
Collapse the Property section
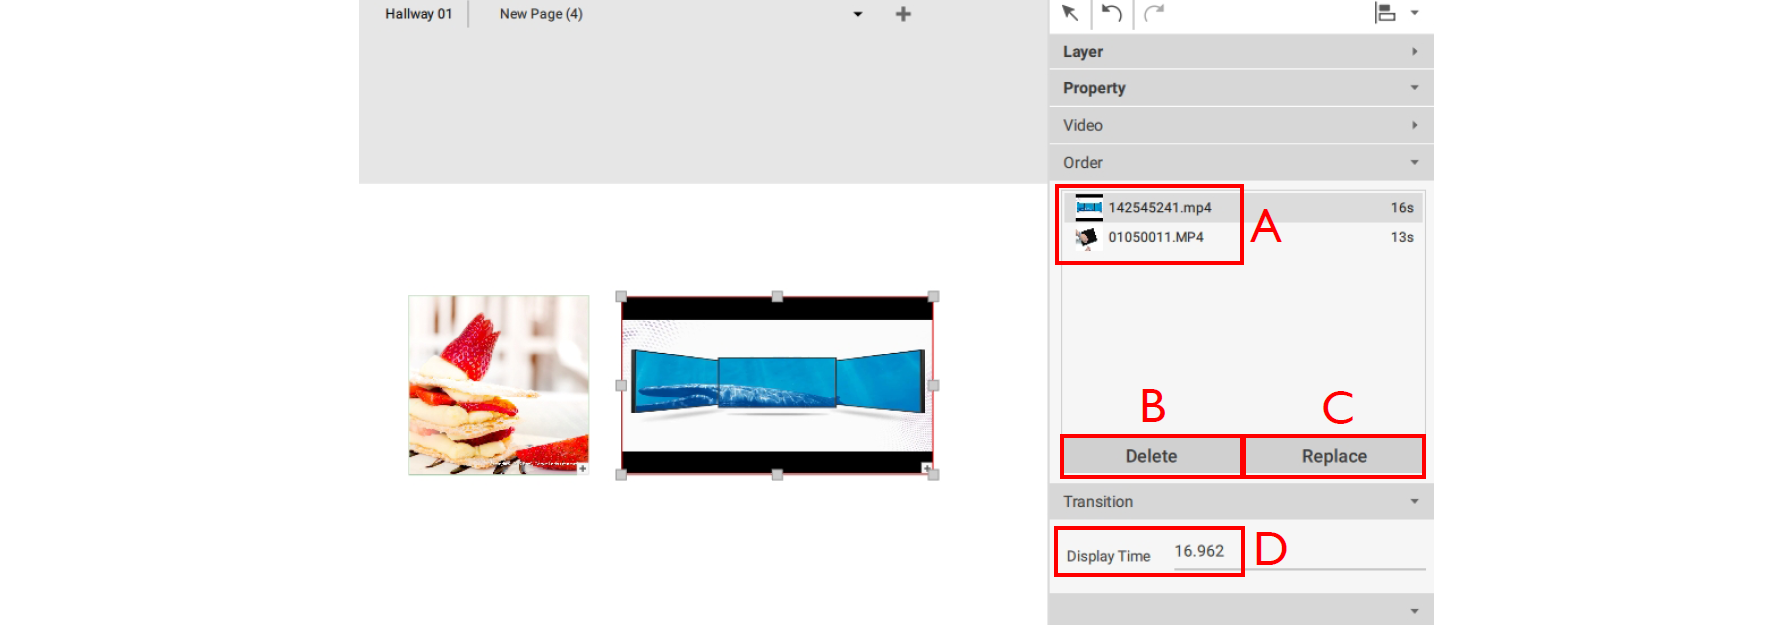pyautogui.click(x=1414, y=88)
